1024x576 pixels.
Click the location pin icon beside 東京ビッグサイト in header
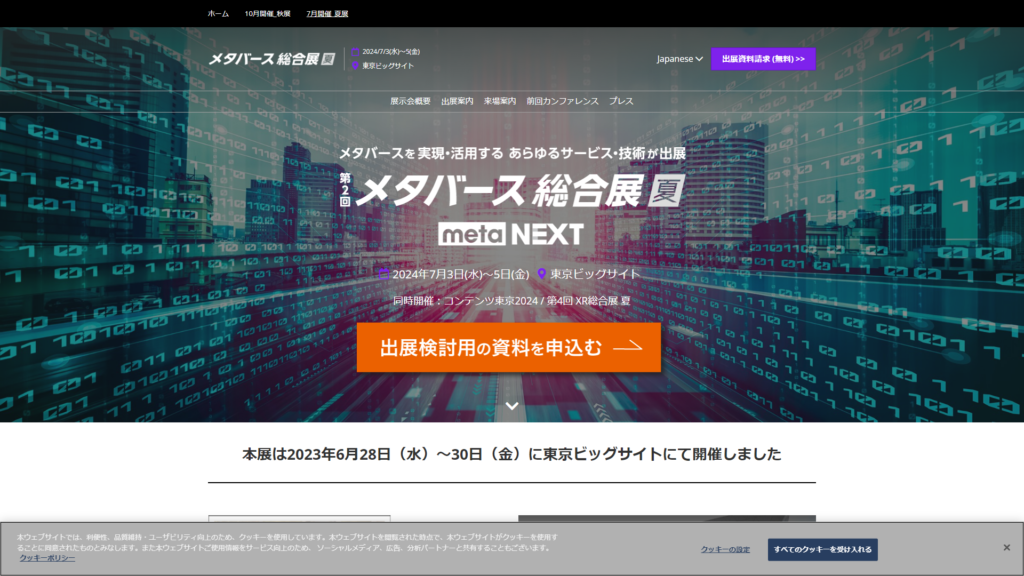(355, 66)
